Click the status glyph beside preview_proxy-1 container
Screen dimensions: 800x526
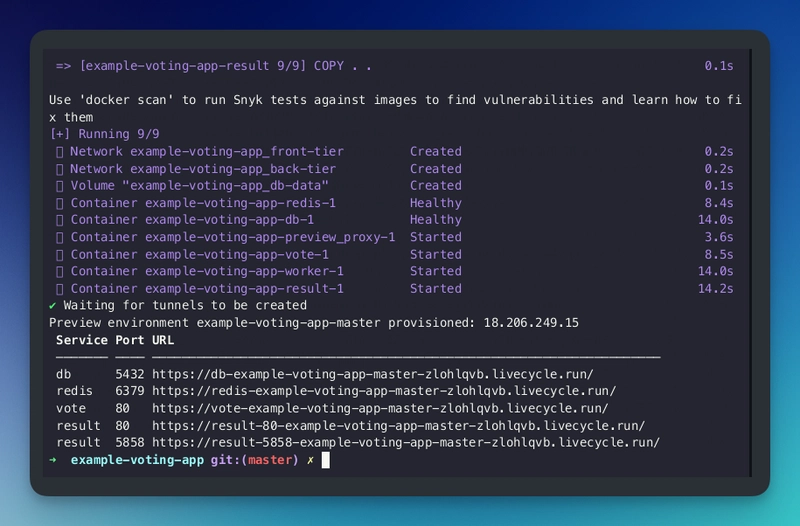tap(60, 237)
